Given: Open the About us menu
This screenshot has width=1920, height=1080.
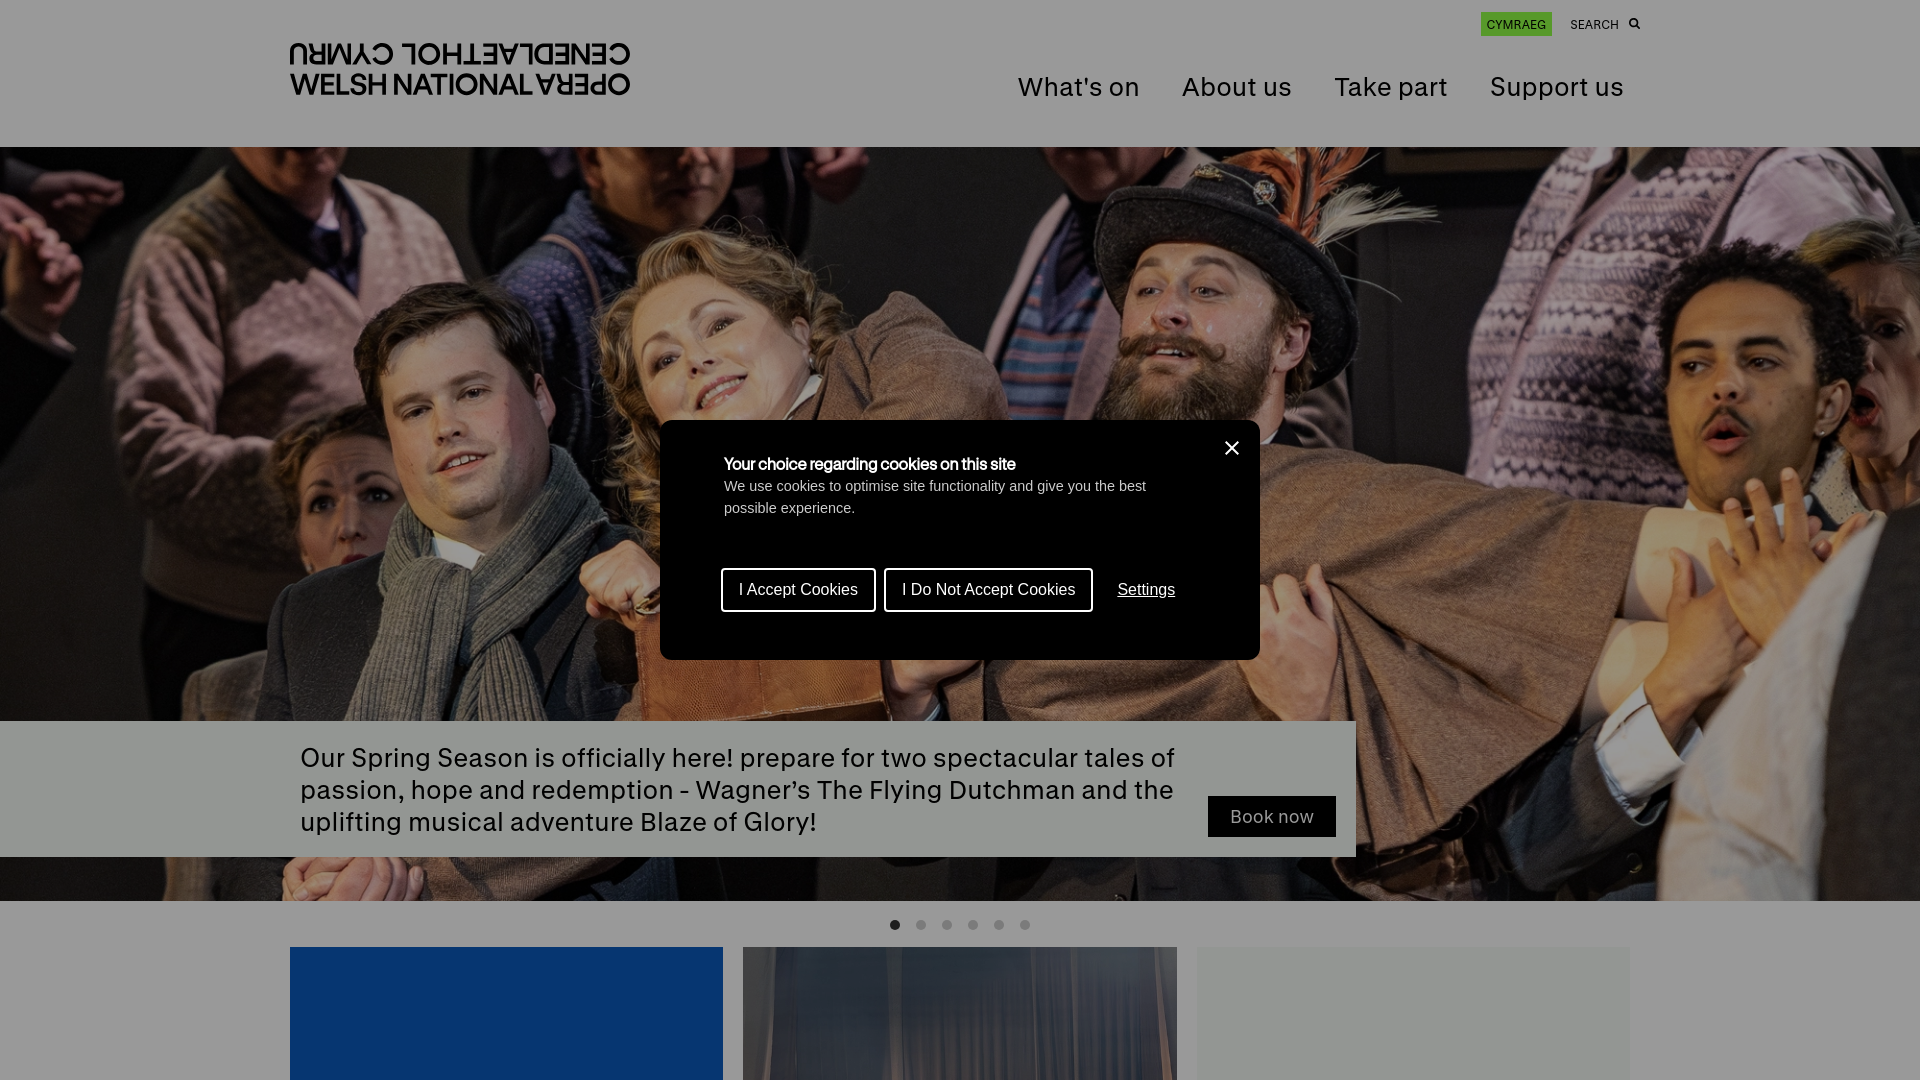Looking at the screenshot, I should click(x=1236, y=87).
